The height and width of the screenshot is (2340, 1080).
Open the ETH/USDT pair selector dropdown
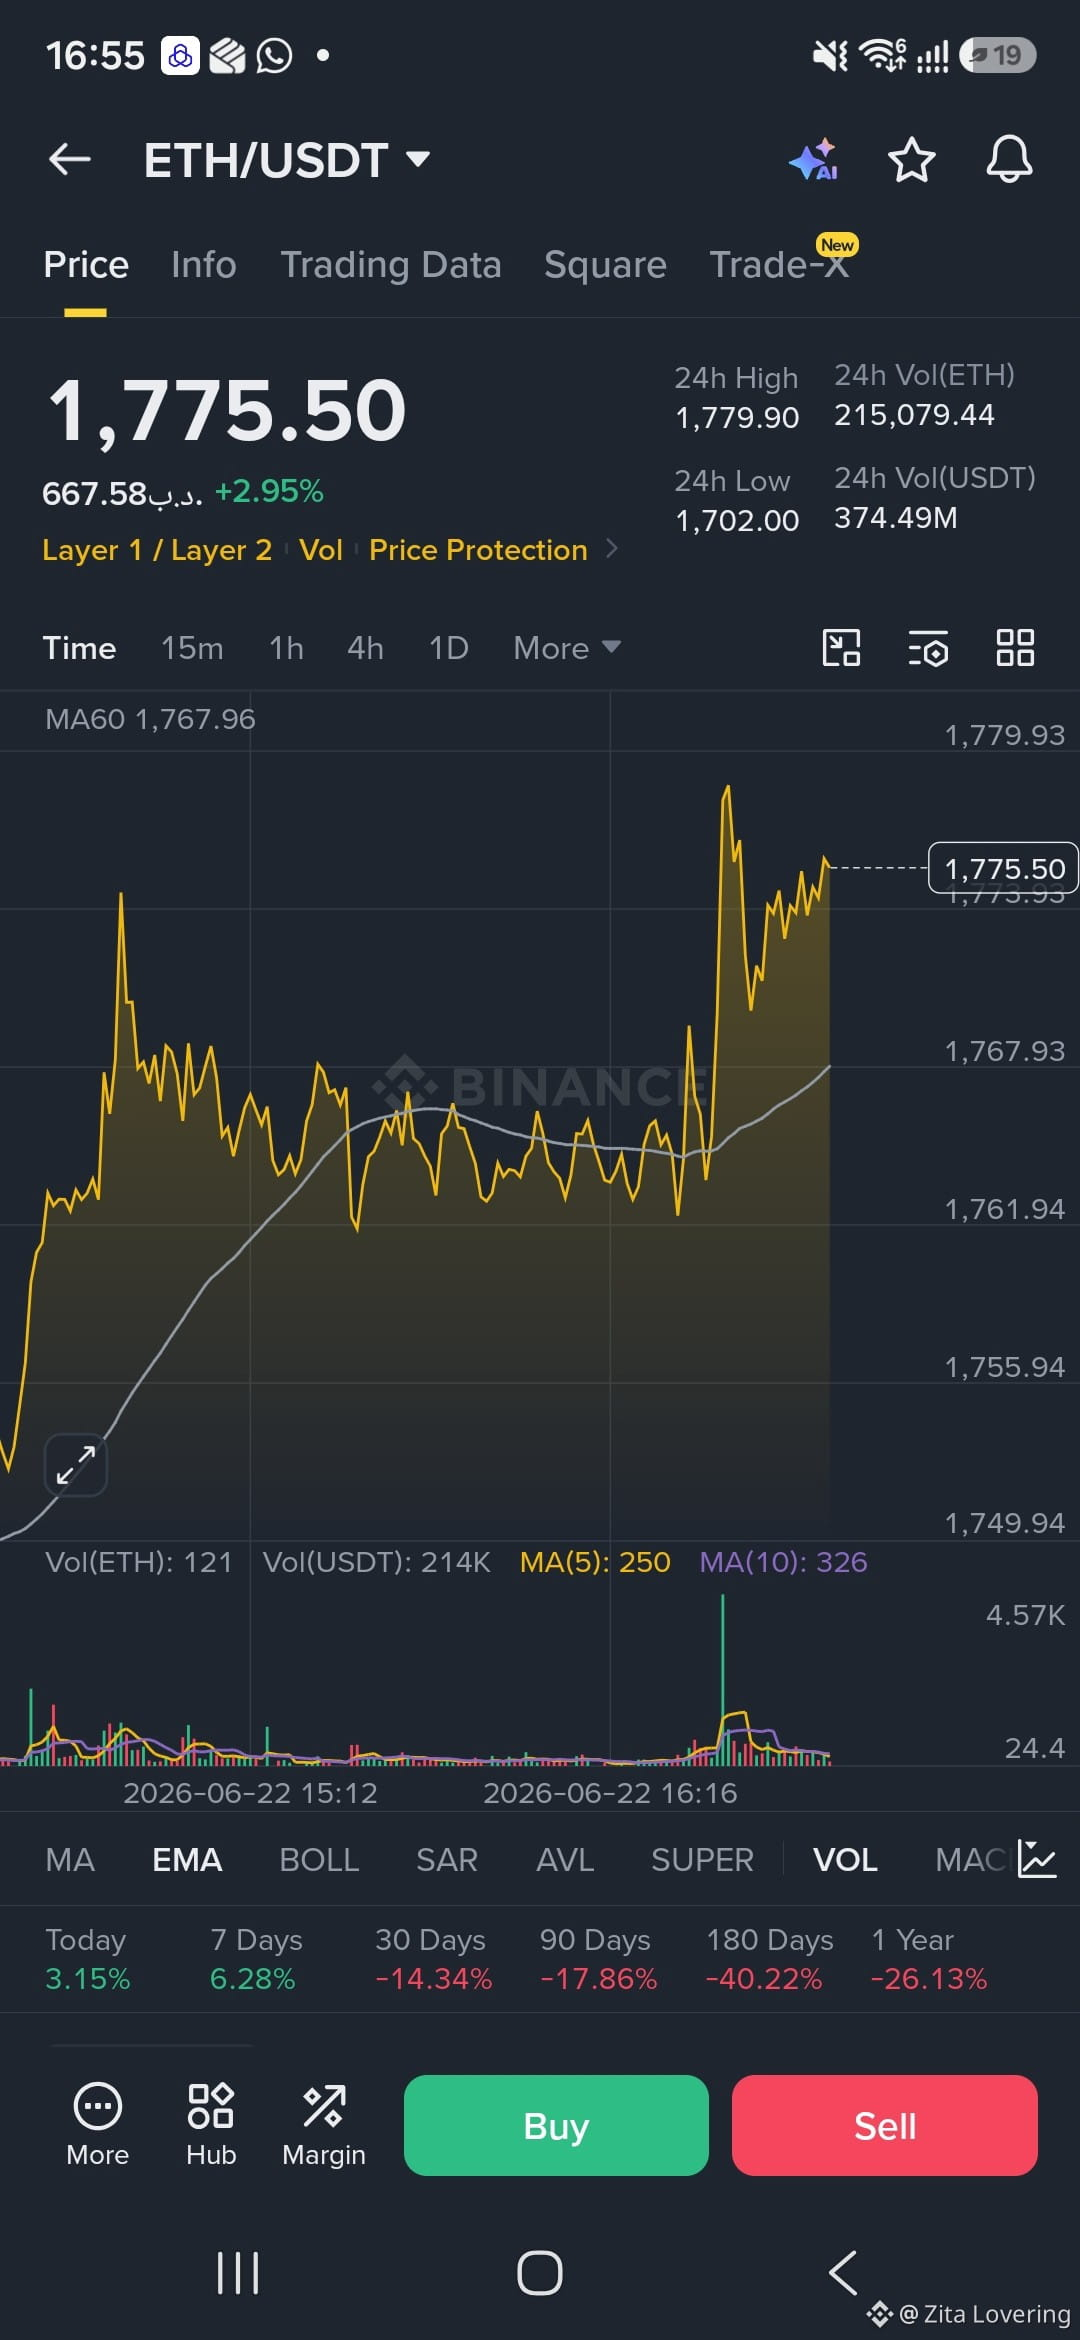(287, 160)
